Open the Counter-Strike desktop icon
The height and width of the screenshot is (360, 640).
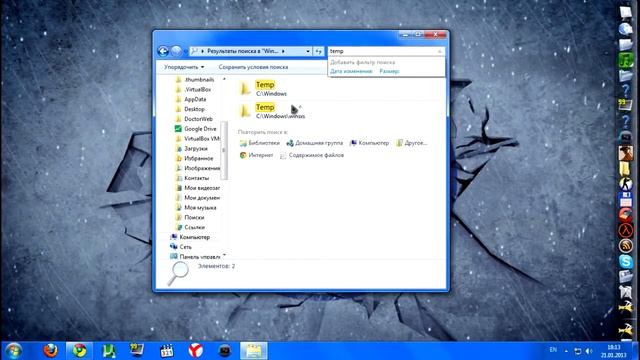tap(626, 184)
